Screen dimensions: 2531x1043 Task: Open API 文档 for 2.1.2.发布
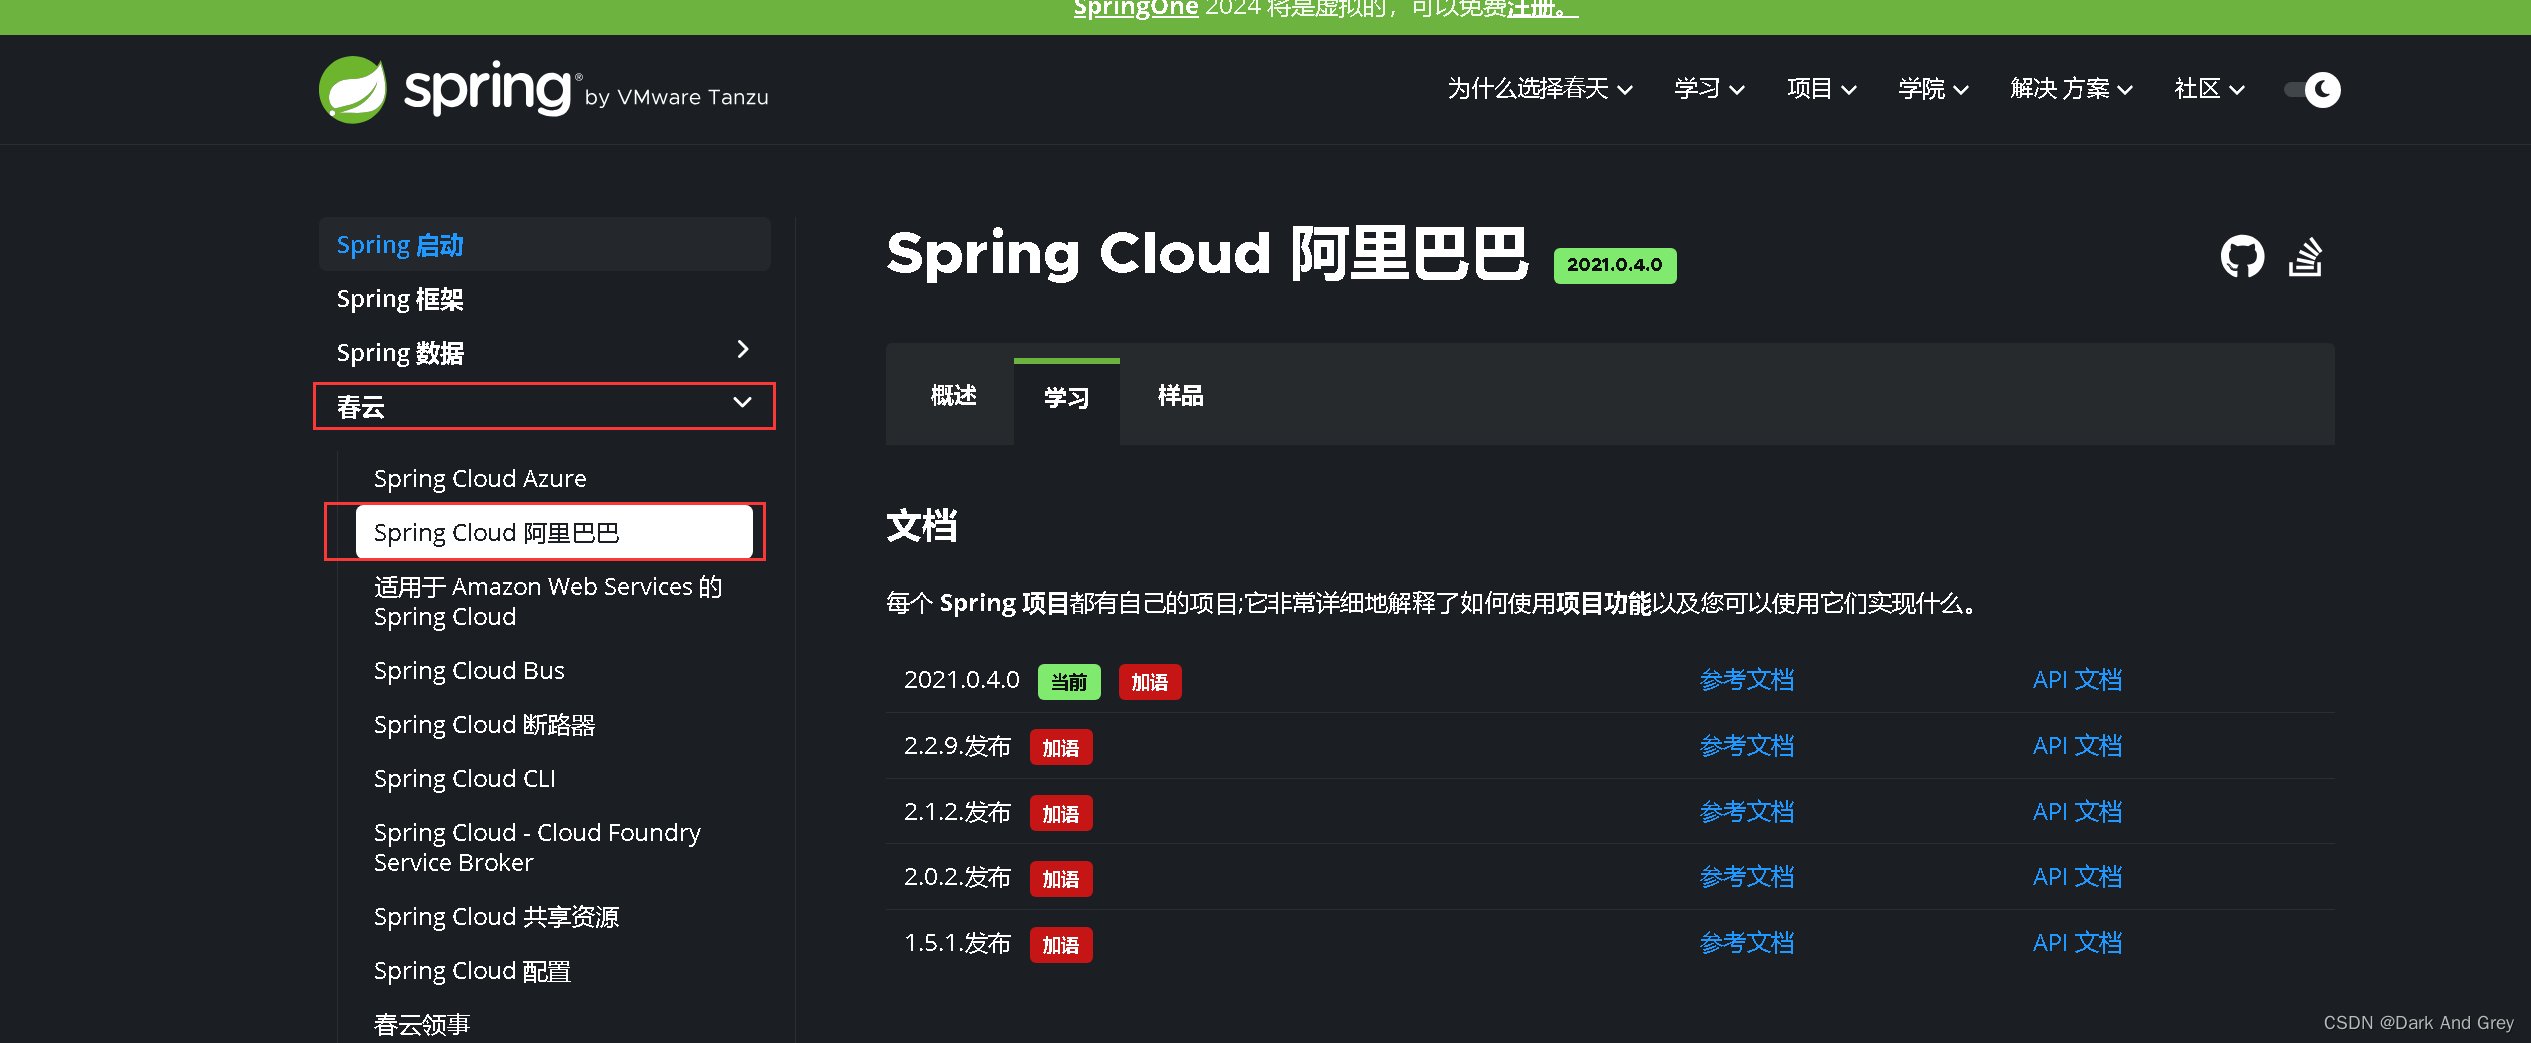[x=2077, y=812]
